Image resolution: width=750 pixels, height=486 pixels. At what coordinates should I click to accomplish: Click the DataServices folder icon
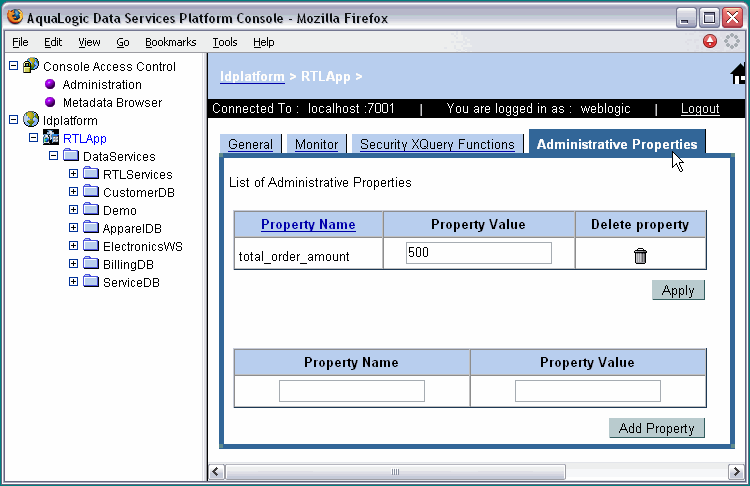pos(71,155)
